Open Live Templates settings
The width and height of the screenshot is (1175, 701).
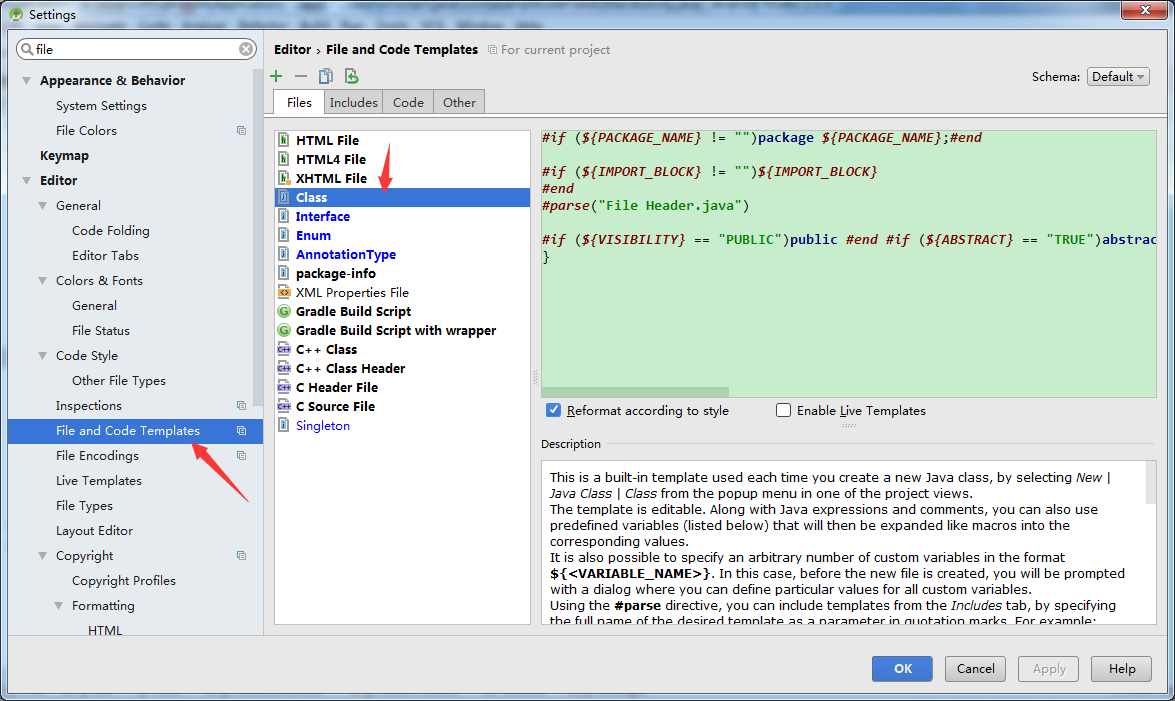pyautogui.click(x=99, y=481)
